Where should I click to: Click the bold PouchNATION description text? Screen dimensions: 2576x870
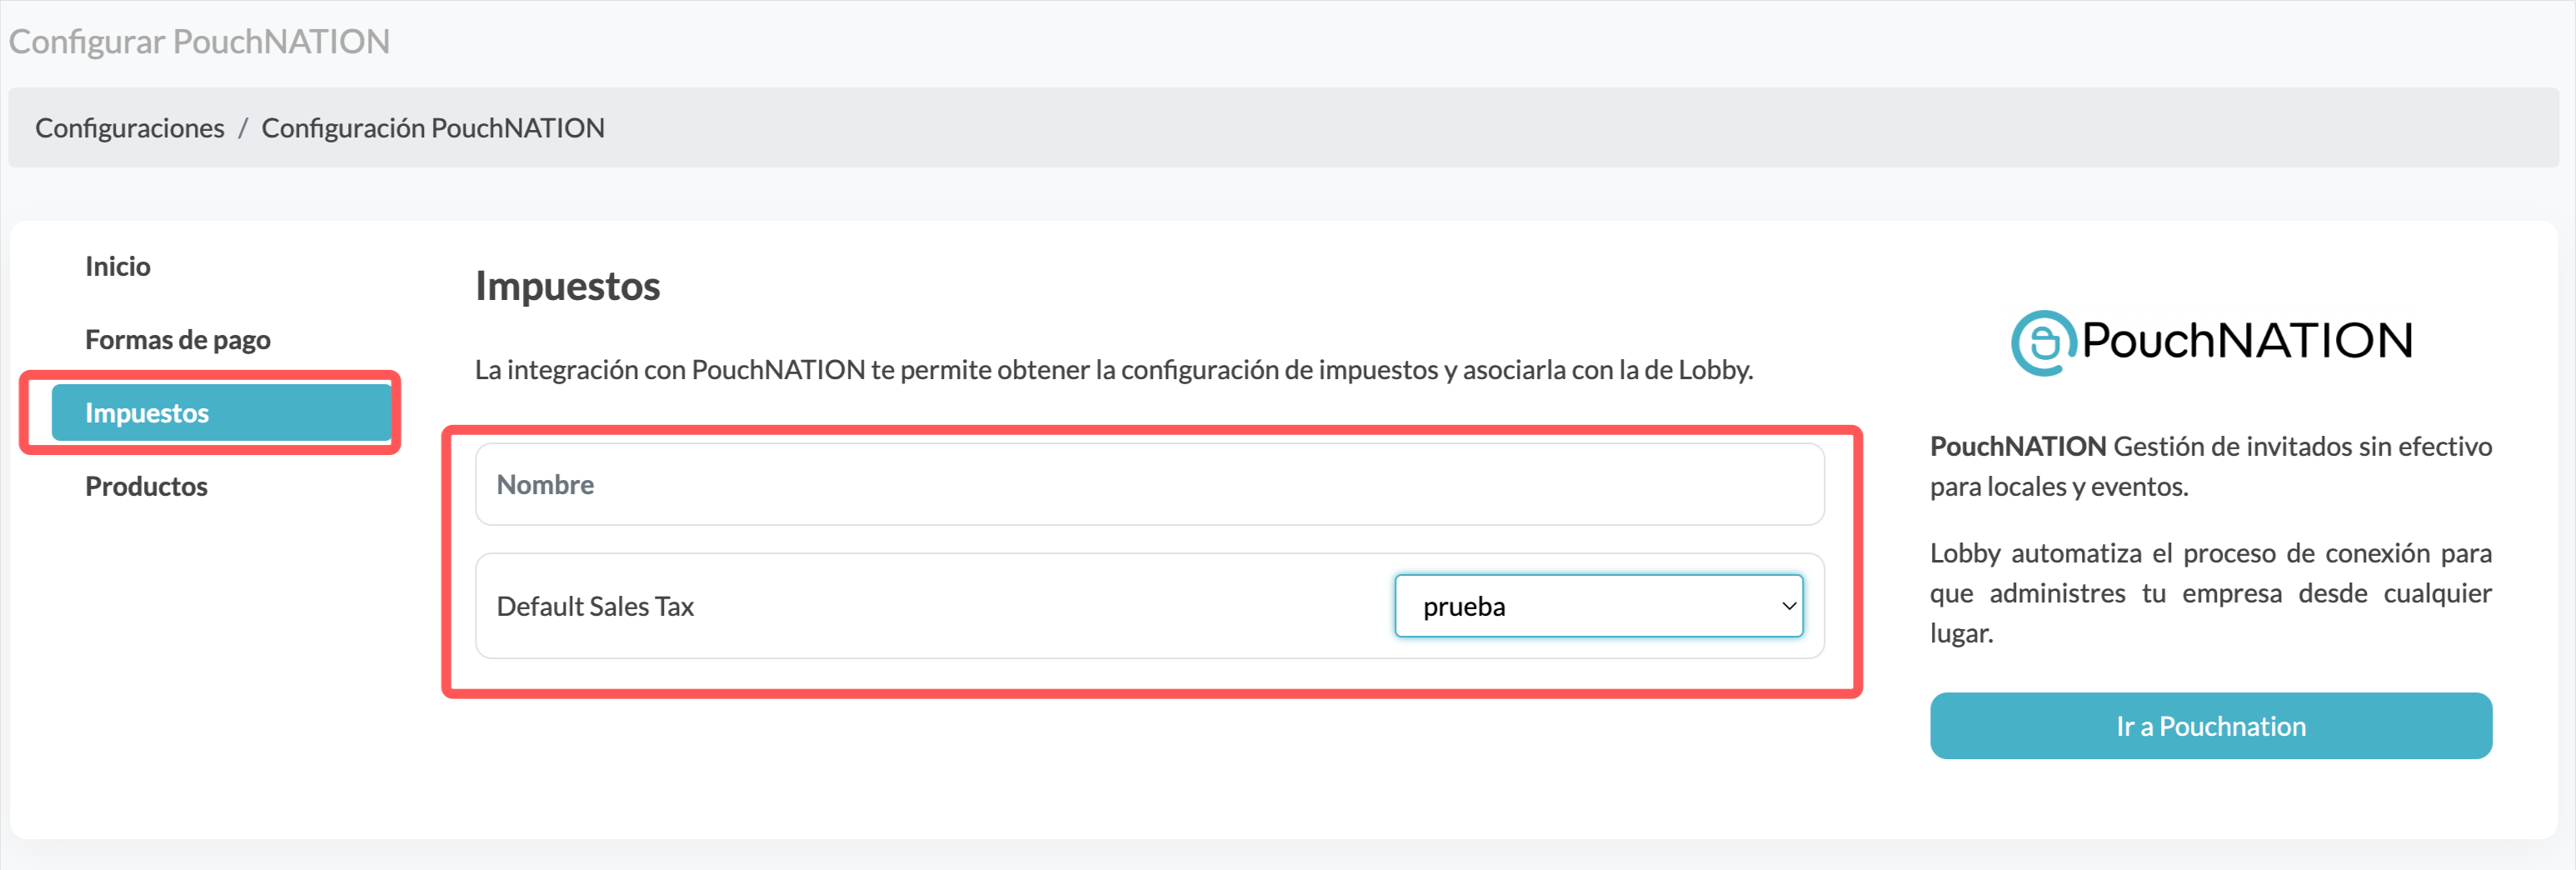click(2017, 446)
